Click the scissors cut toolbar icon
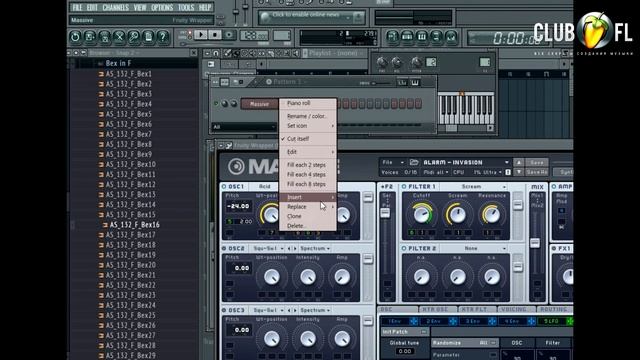This screenshot has width=640, height=360. [x=119, y=37]
